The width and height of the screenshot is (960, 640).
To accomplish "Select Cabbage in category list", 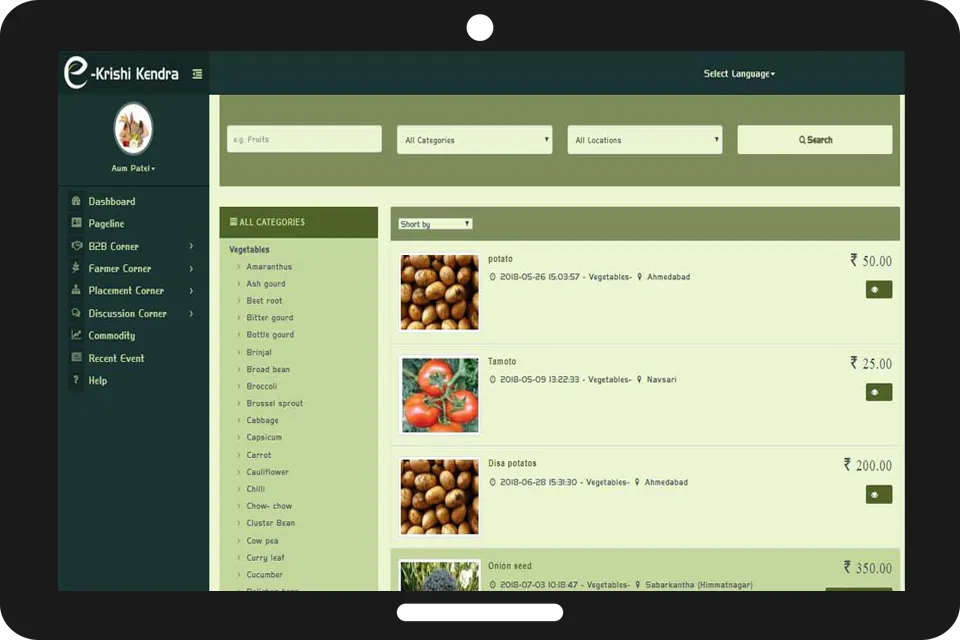I will pyautogui.click(x=262, y=420).
